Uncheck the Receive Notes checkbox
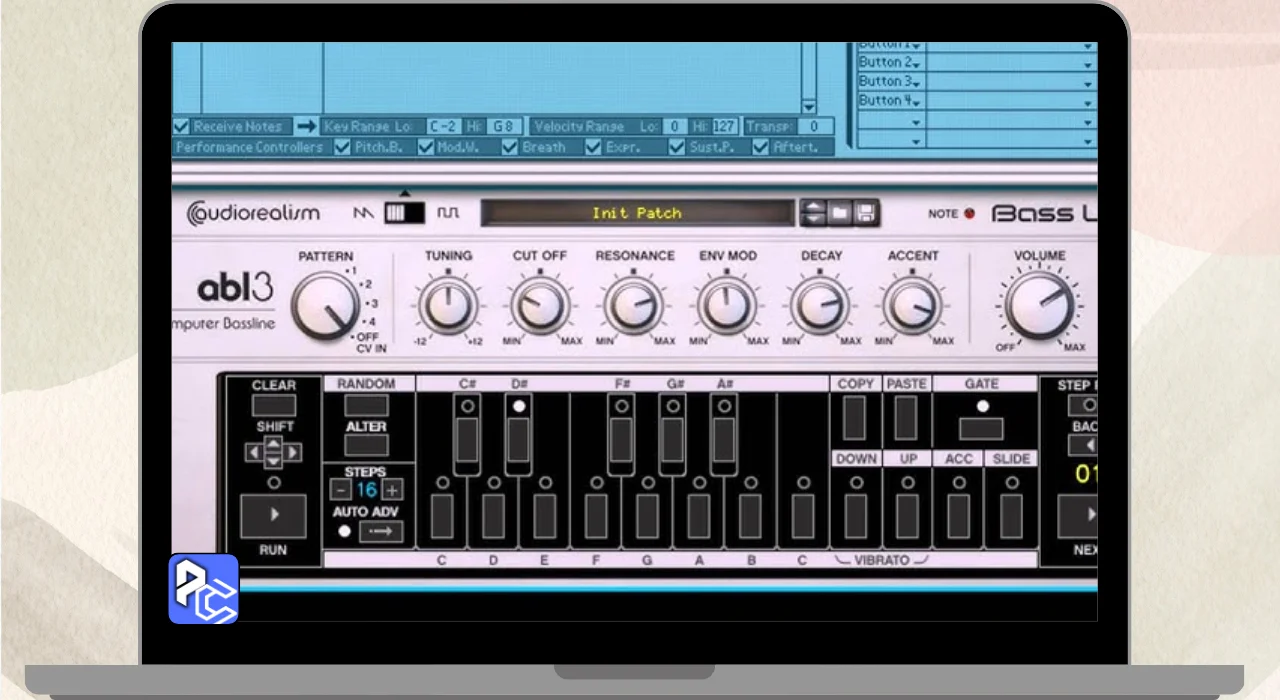This screenshot has width=1280, height=700. 181,127
